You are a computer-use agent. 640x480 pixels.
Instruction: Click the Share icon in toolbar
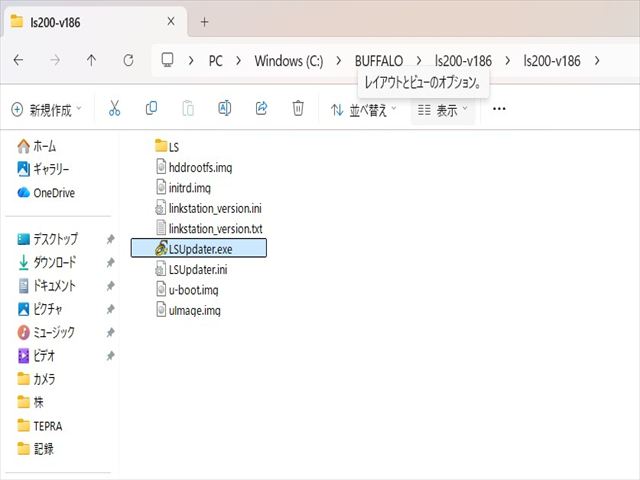261,109
